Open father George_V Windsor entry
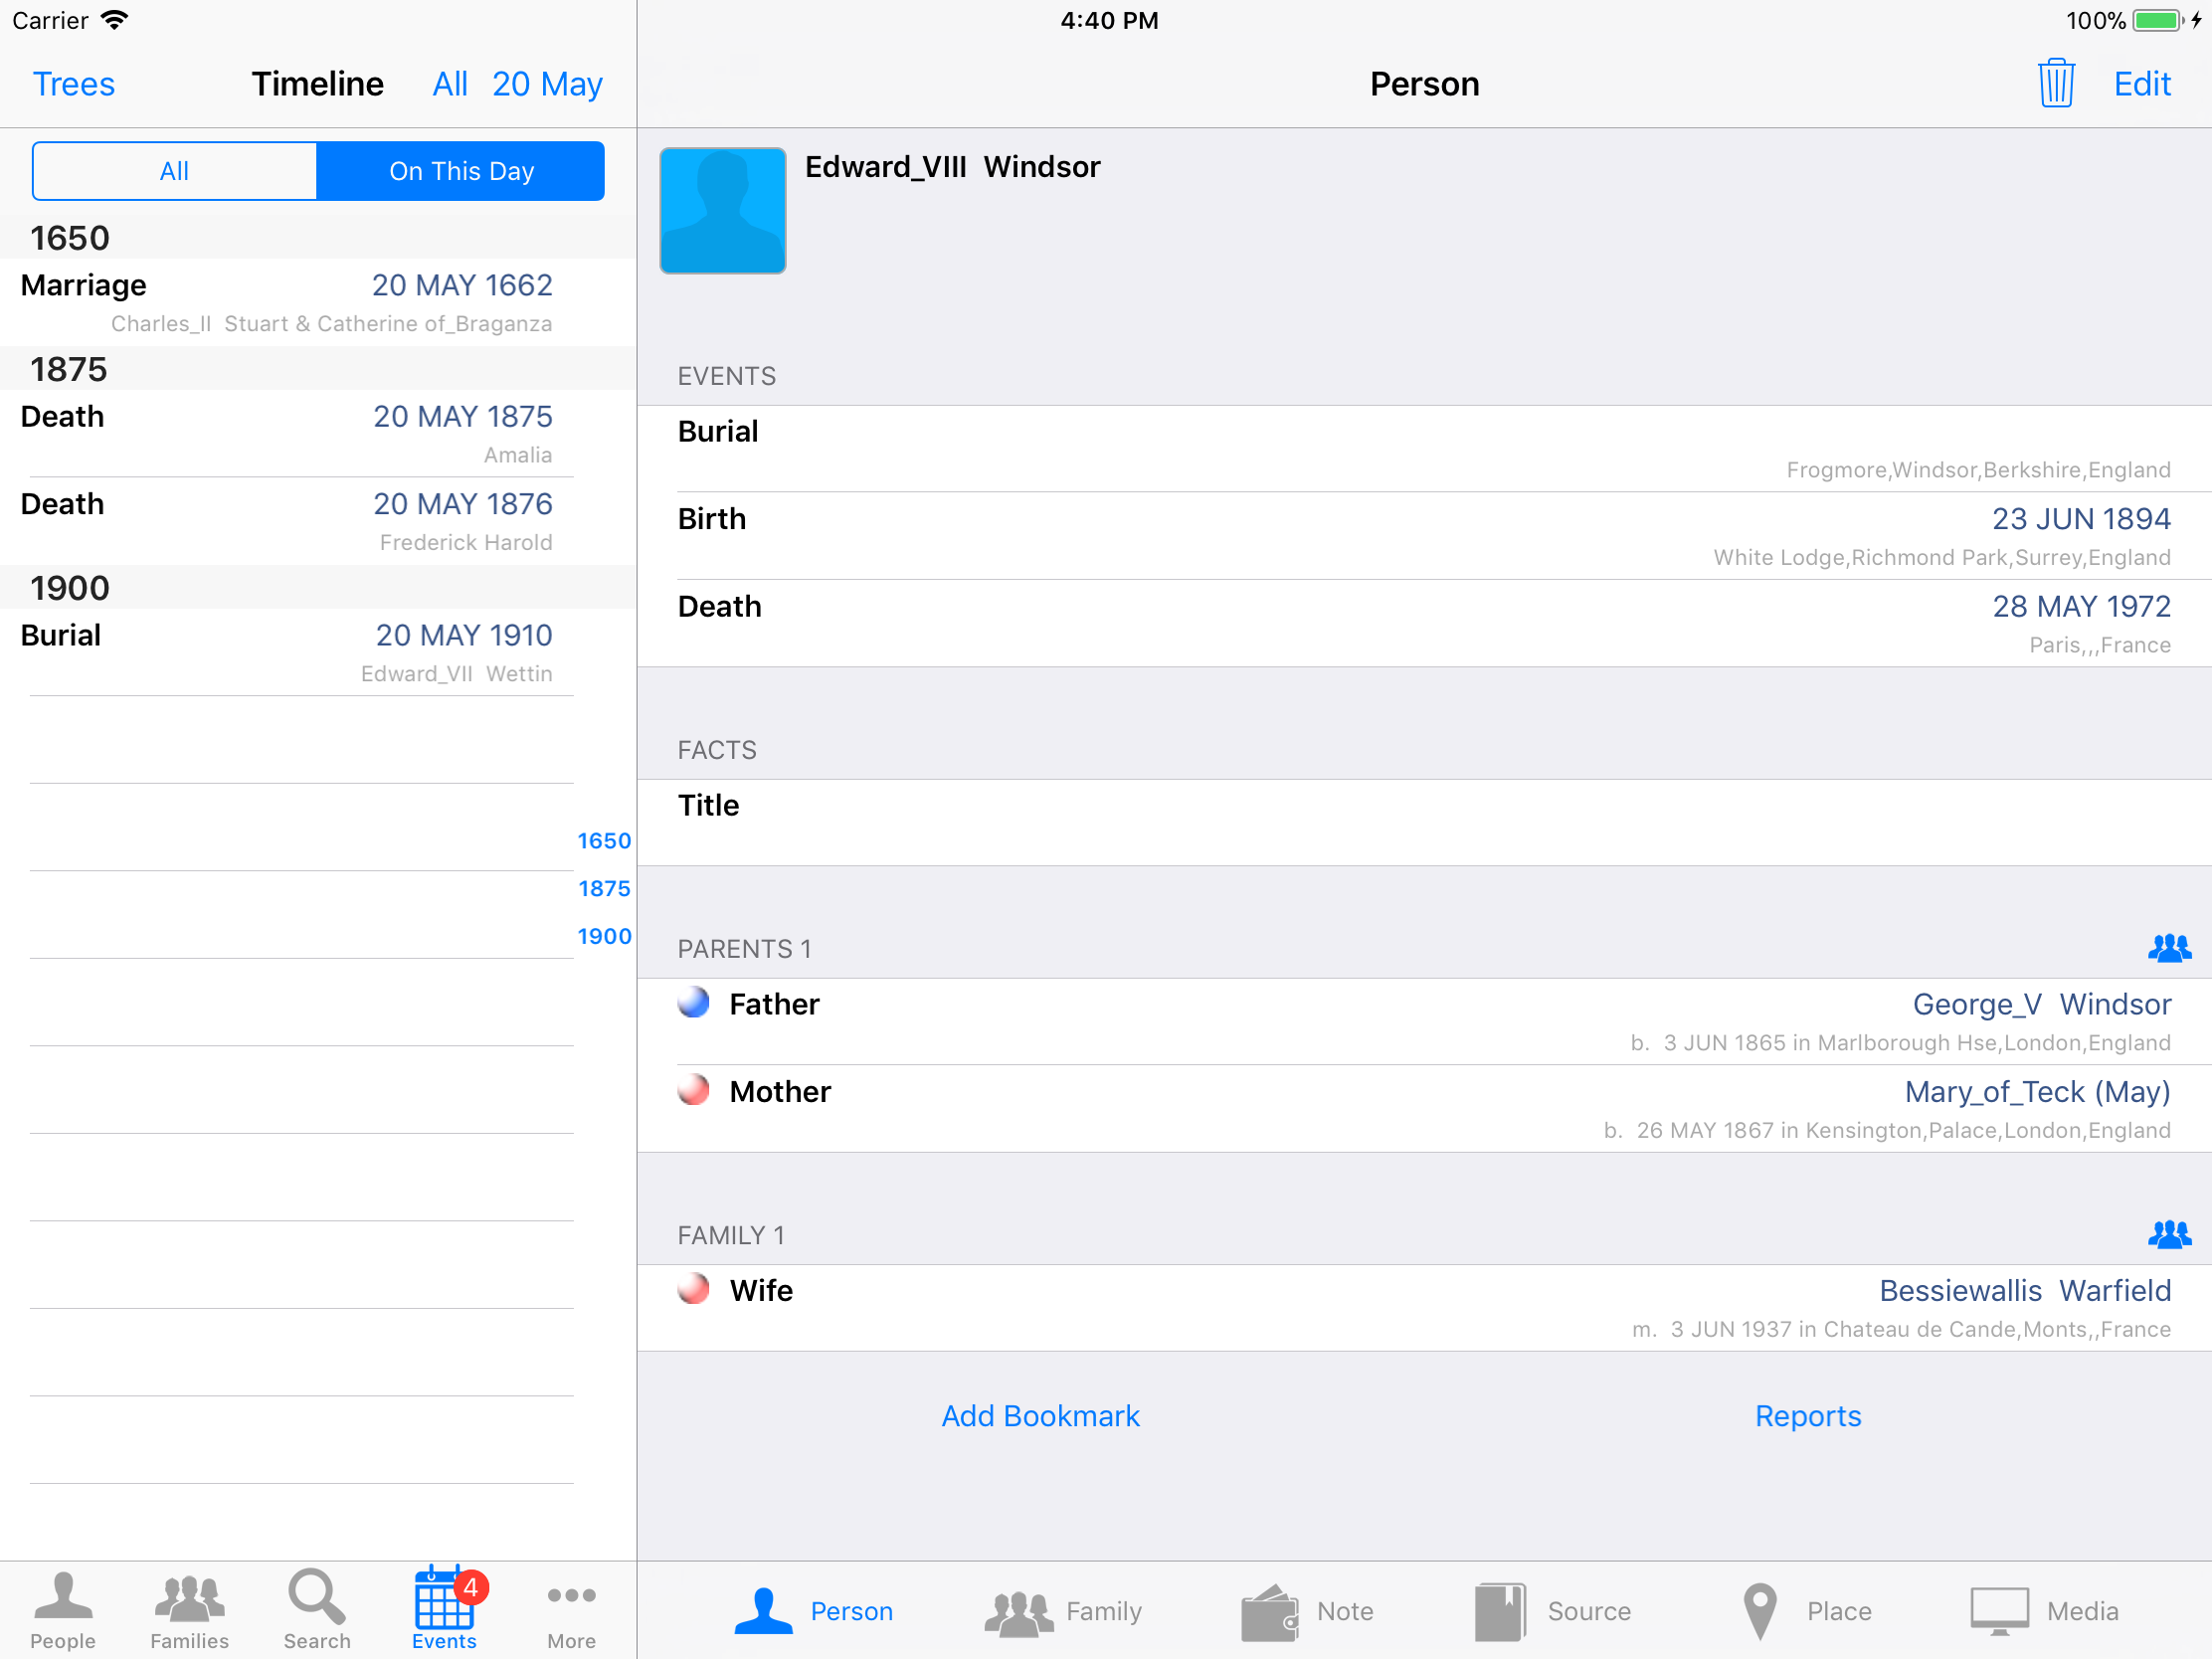Image resolution: width=2212 pixels, height=1659 pixels. (x=2040, y=1004)
